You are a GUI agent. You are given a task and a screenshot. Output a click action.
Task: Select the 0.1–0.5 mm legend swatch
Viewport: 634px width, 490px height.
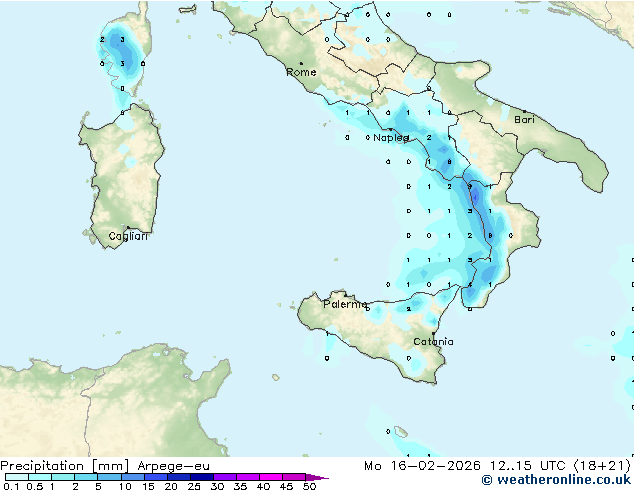point(17,477)
